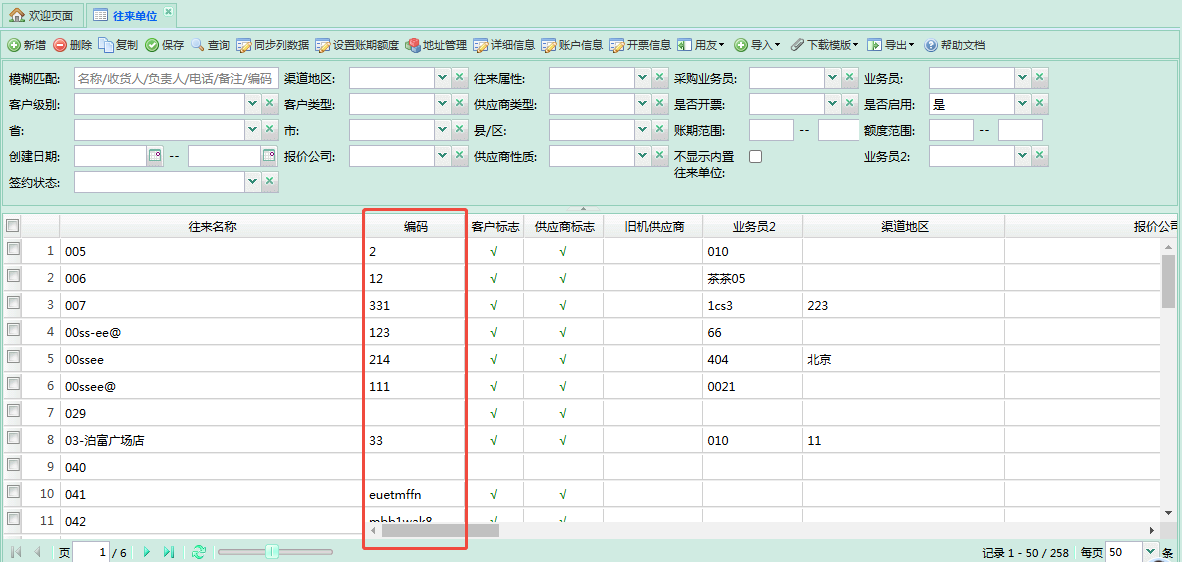Check the 不显示内置往来单位 checkbox

click(x=756, y=156)
